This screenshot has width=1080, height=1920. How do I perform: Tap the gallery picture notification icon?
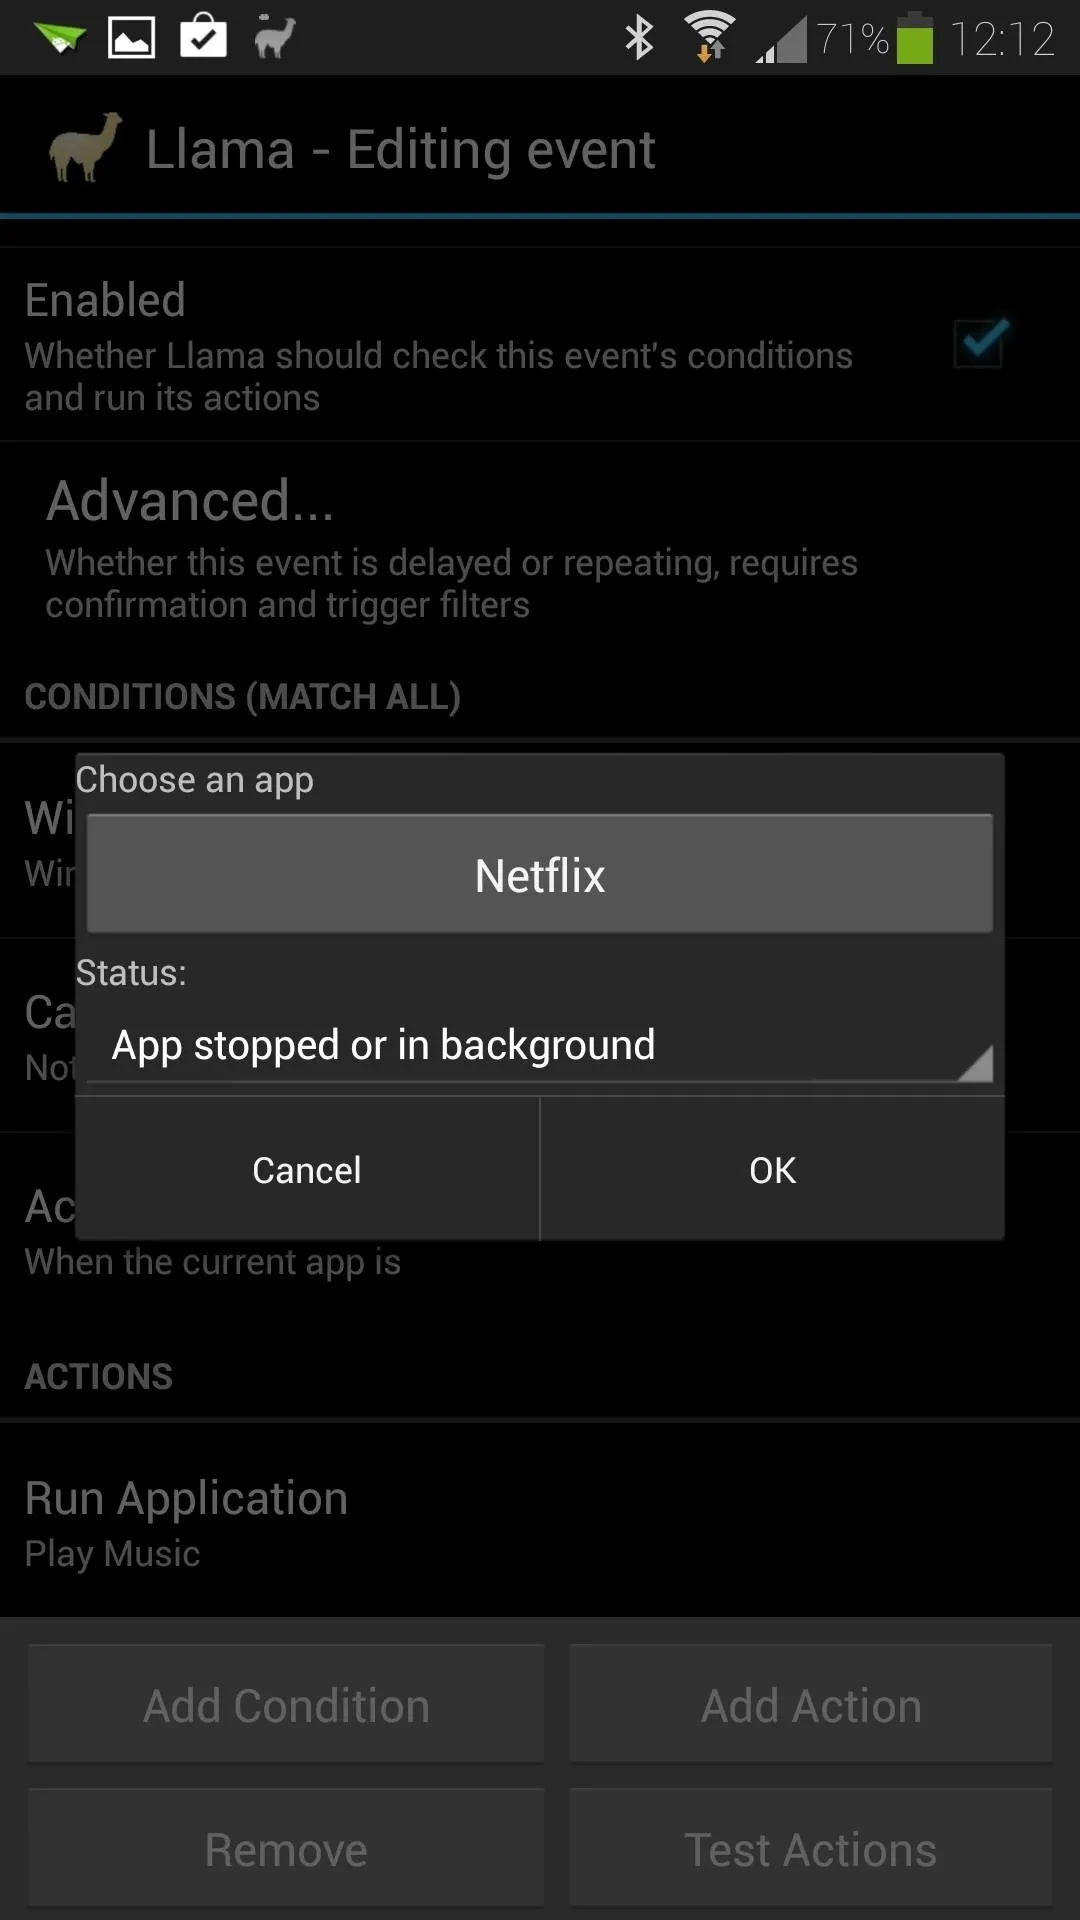[x=131, y=38]
